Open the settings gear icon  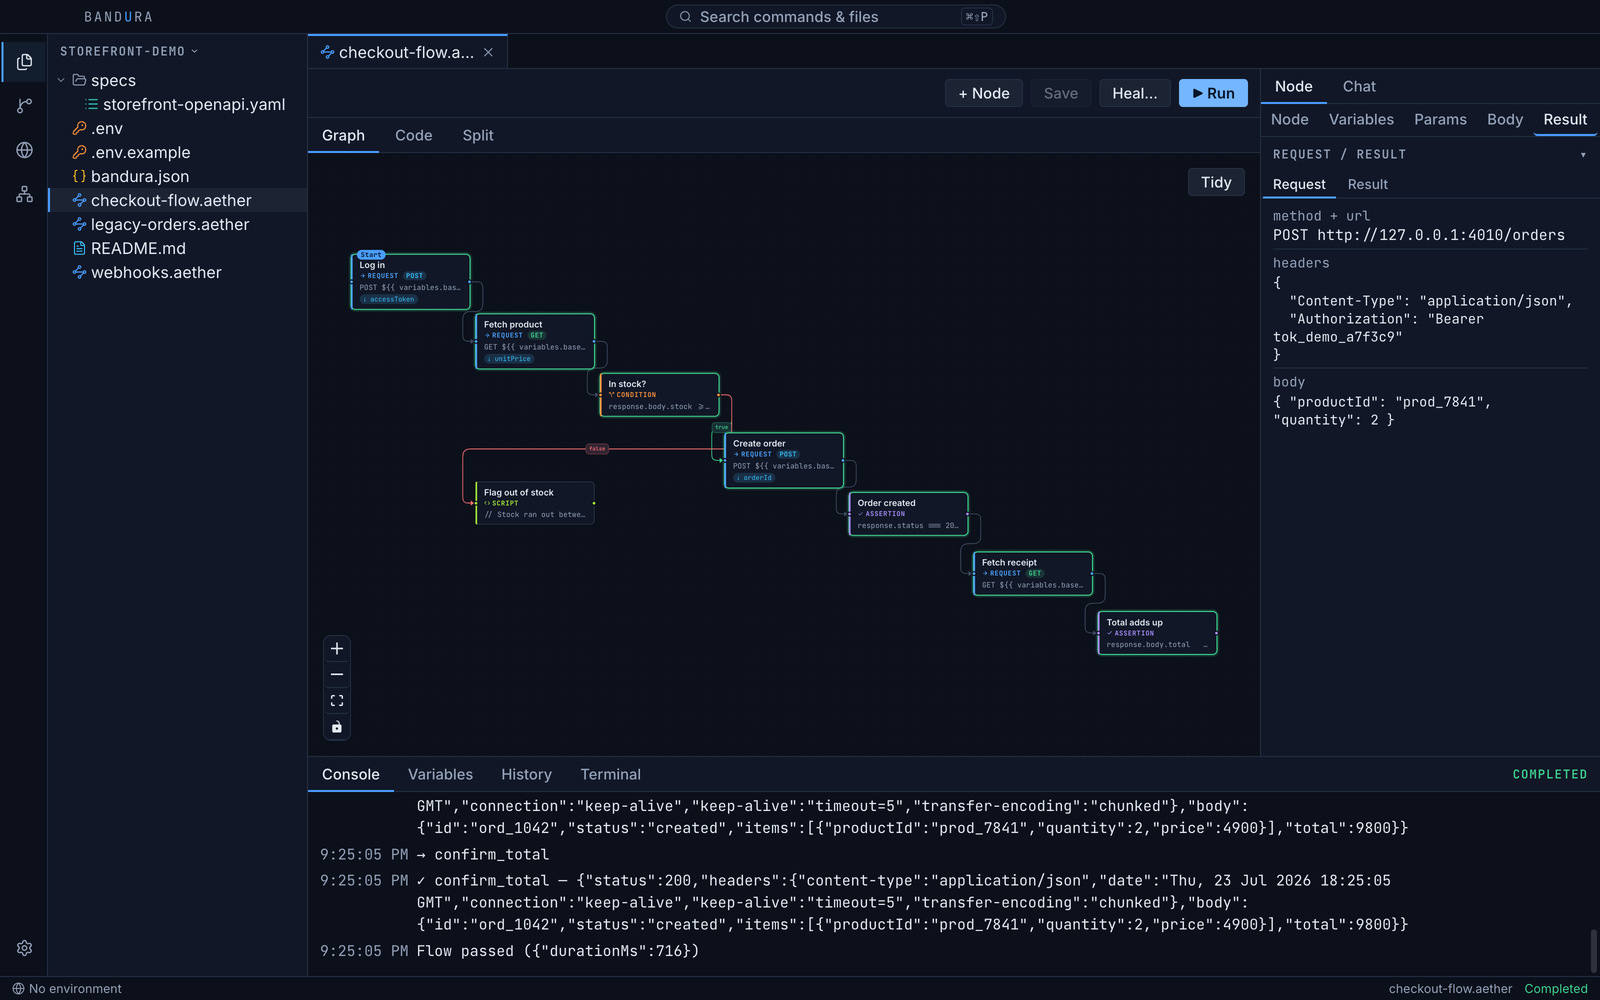[x=24, y=948]
